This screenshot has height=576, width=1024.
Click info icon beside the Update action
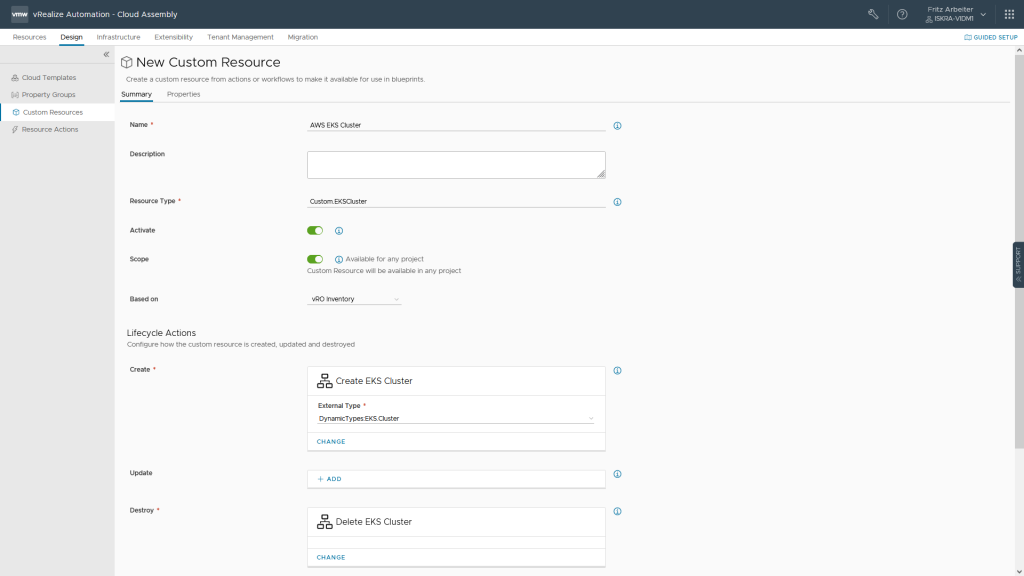tap(617, 474)
